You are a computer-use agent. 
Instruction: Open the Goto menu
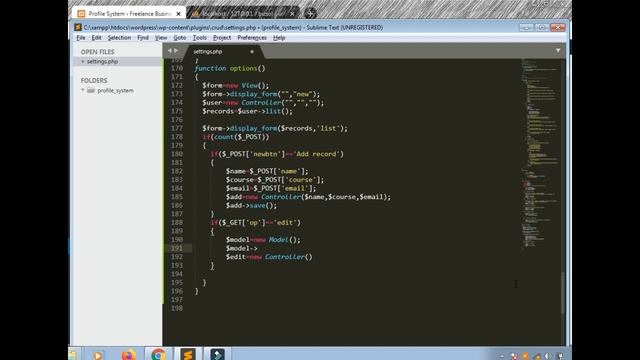180,38
